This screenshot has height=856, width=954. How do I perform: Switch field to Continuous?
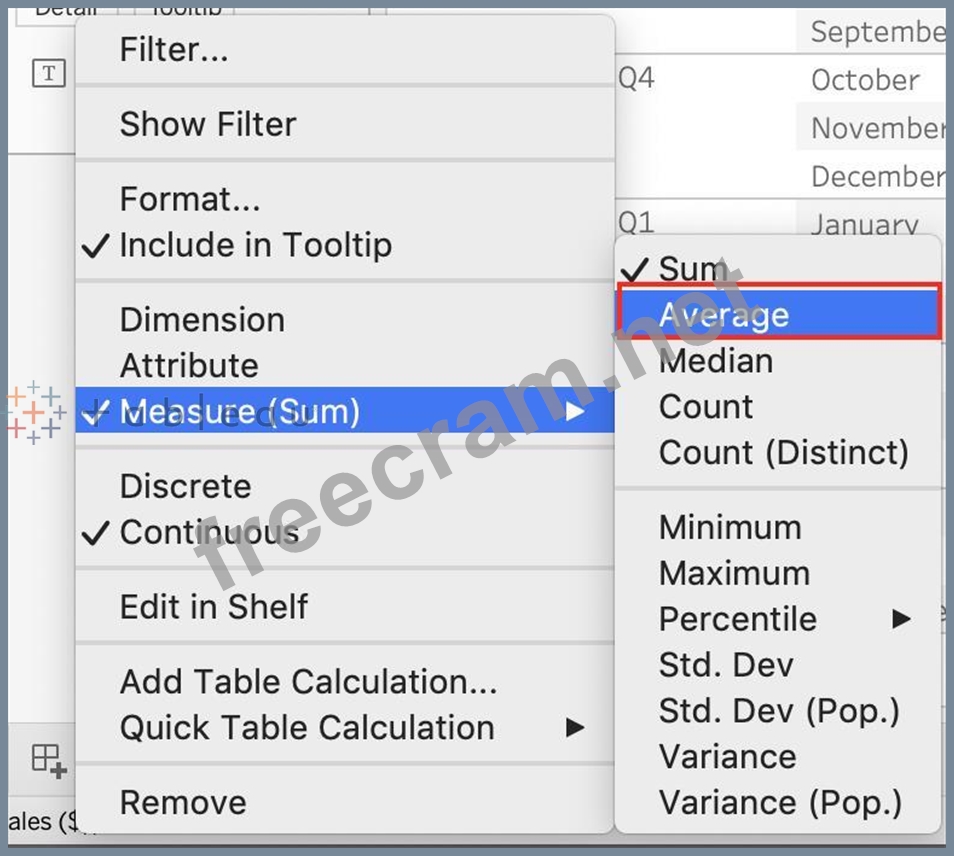point(209,532)
